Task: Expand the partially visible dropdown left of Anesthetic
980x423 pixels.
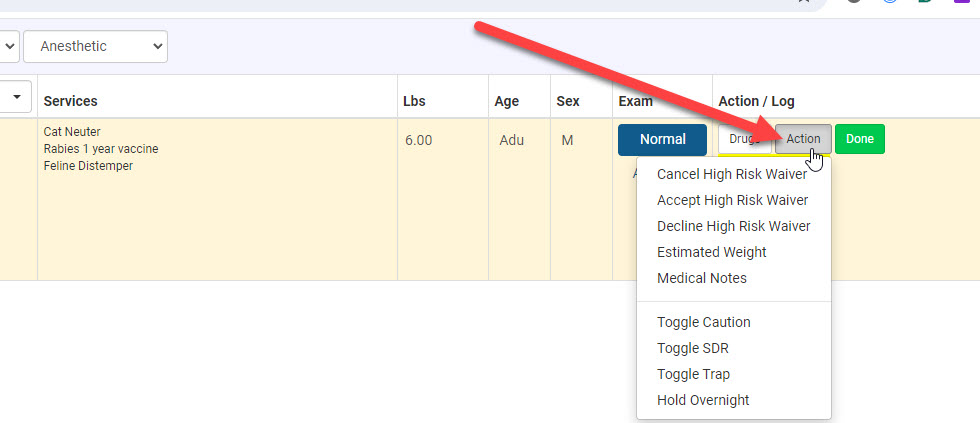Action: point(9,46)
